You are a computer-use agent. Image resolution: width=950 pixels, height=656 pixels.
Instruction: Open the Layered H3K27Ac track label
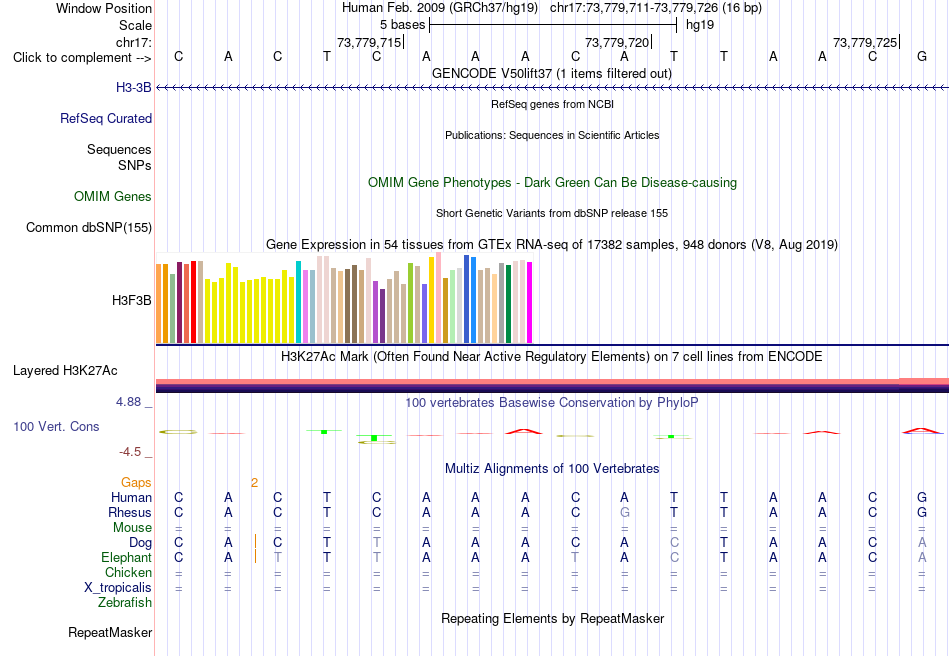point(65,370)
